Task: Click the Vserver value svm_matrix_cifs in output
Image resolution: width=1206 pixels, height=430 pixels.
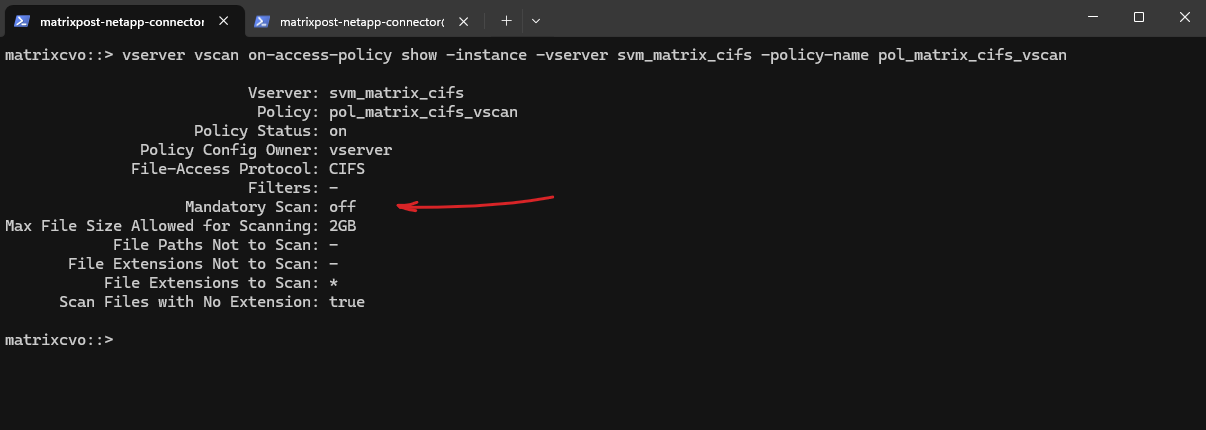Action: coord(396,93)
